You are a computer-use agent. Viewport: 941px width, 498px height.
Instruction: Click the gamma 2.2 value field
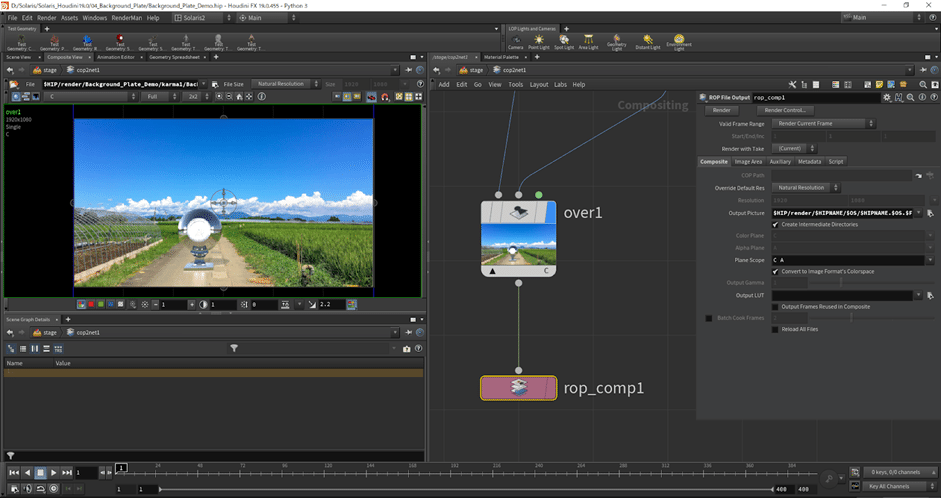point(331,305)
